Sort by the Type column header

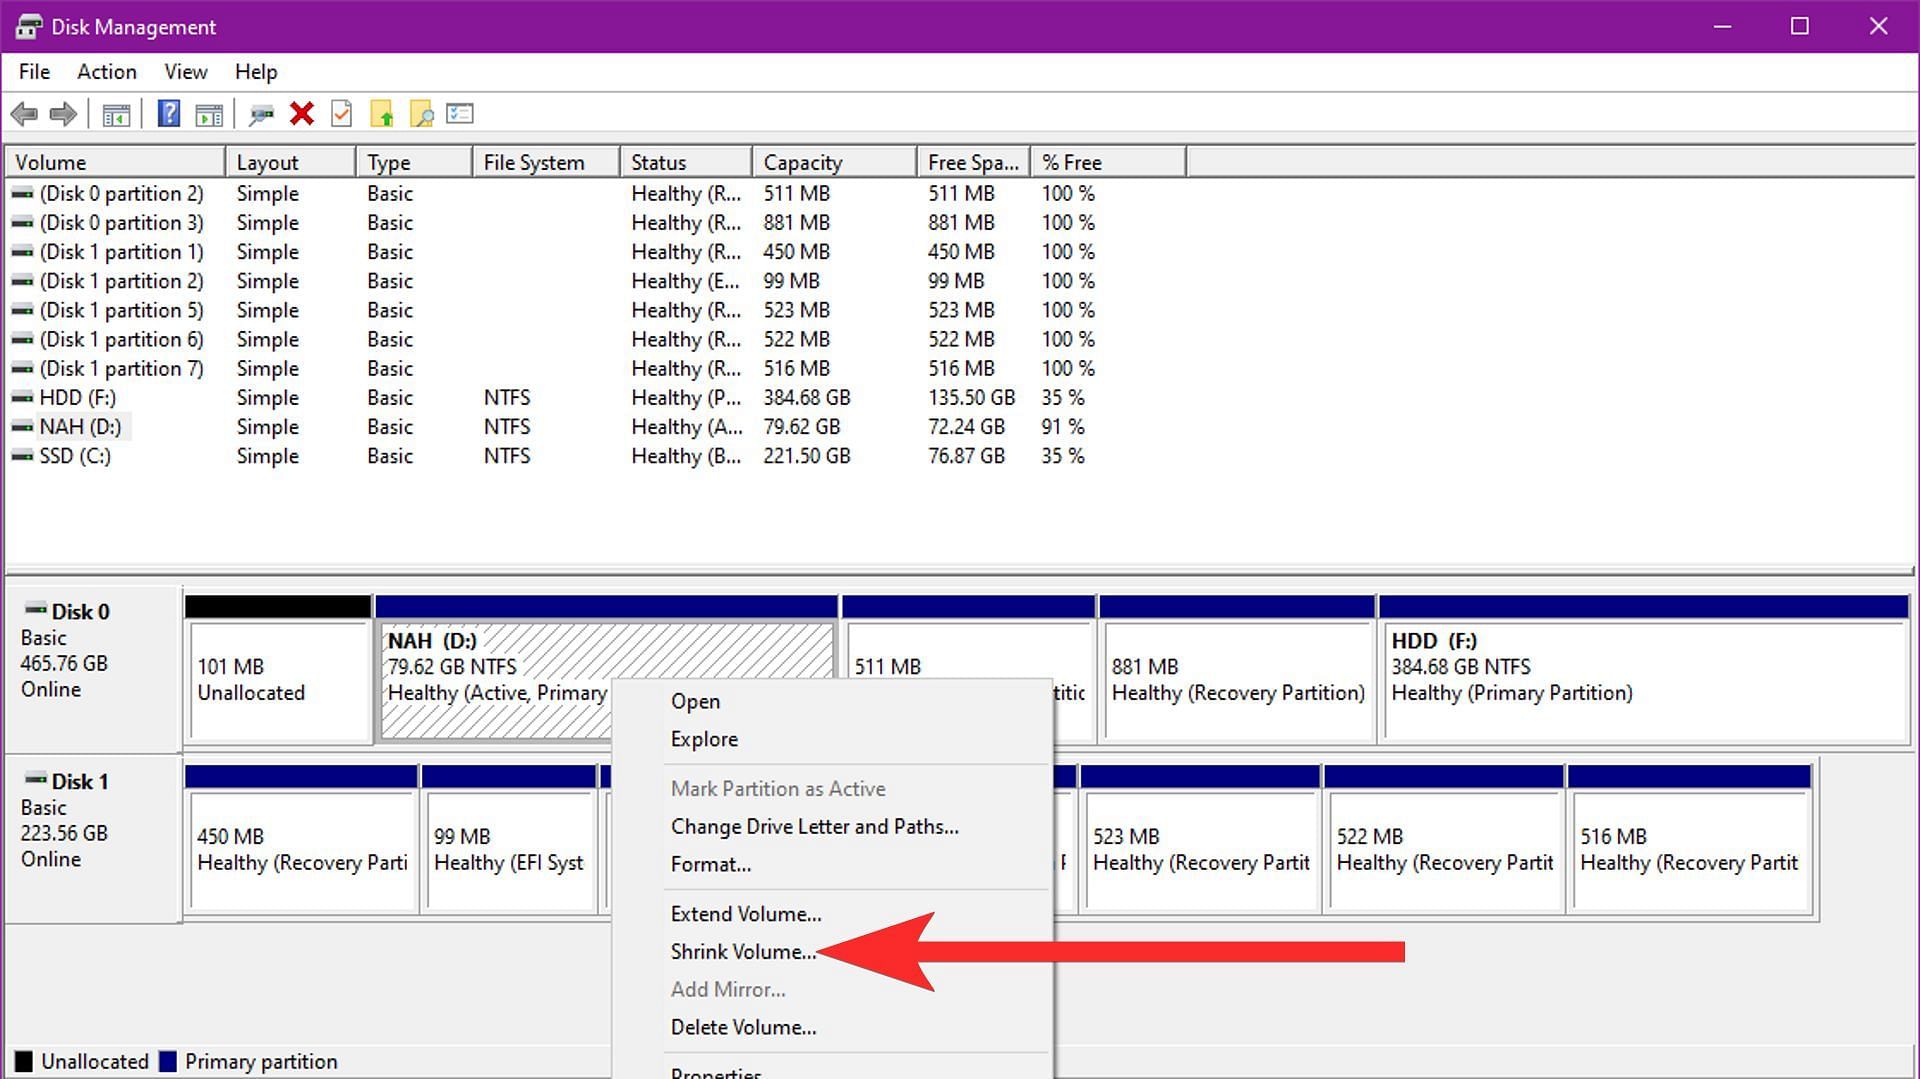point(414,162)
